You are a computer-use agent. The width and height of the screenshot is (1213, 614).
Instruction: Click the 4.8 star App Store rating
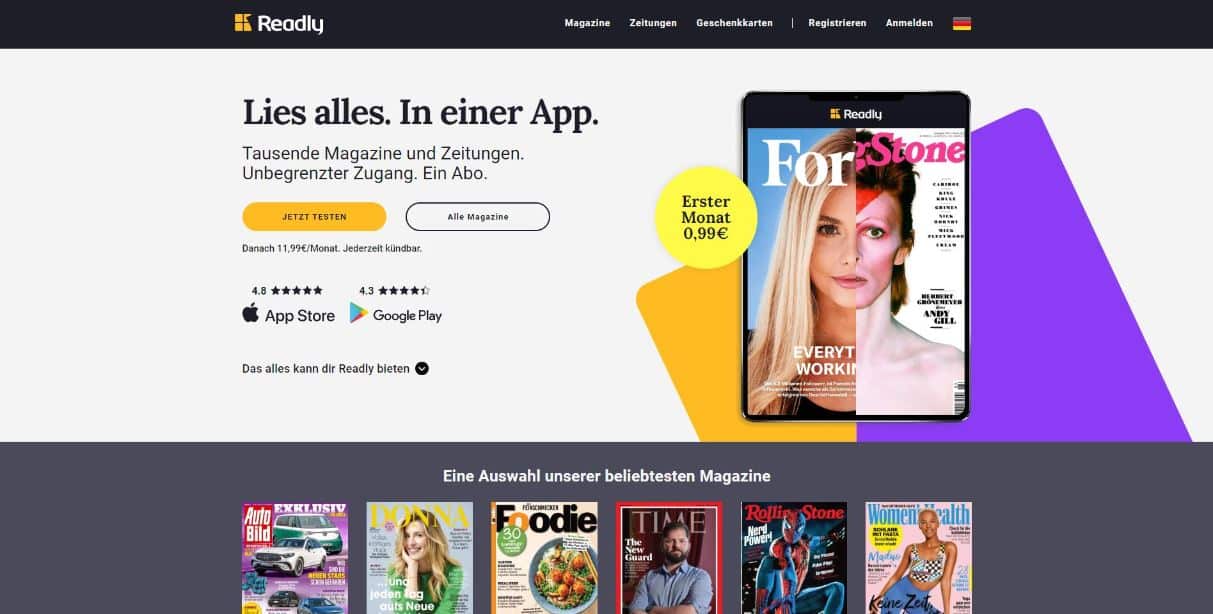click(x=287, y=291)
